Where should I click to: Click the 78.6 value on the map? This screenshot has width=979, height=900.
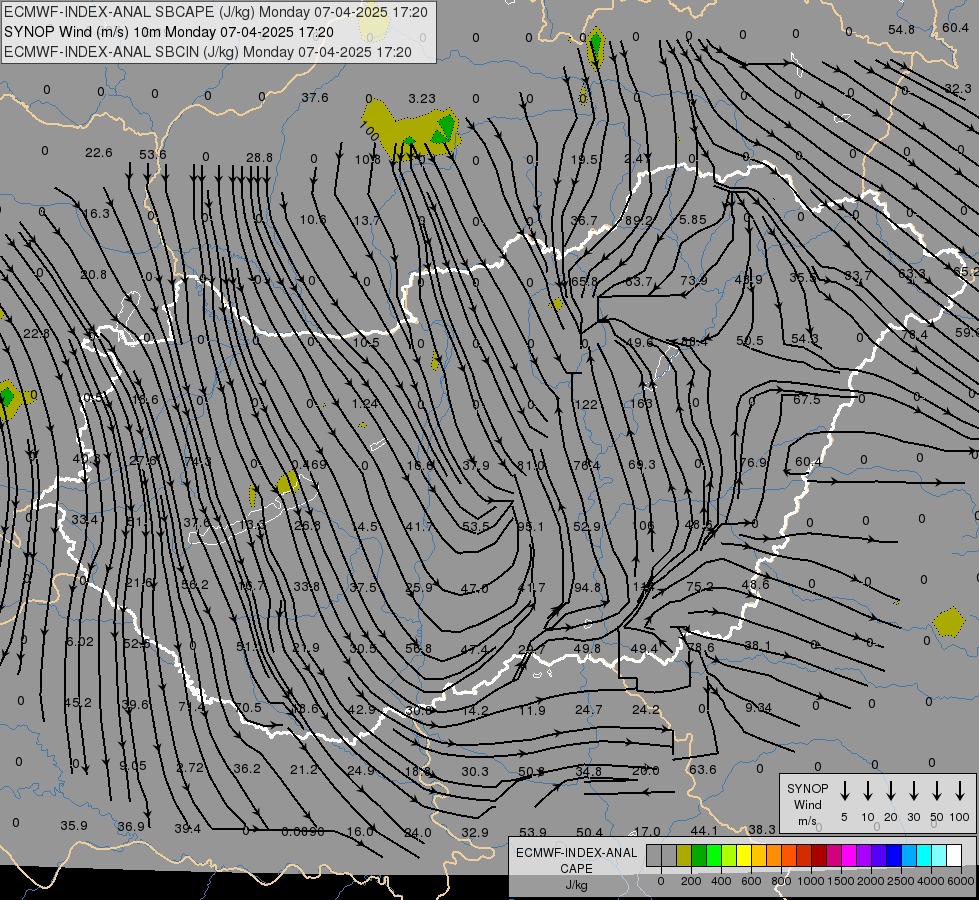click(x=701, y=648)
